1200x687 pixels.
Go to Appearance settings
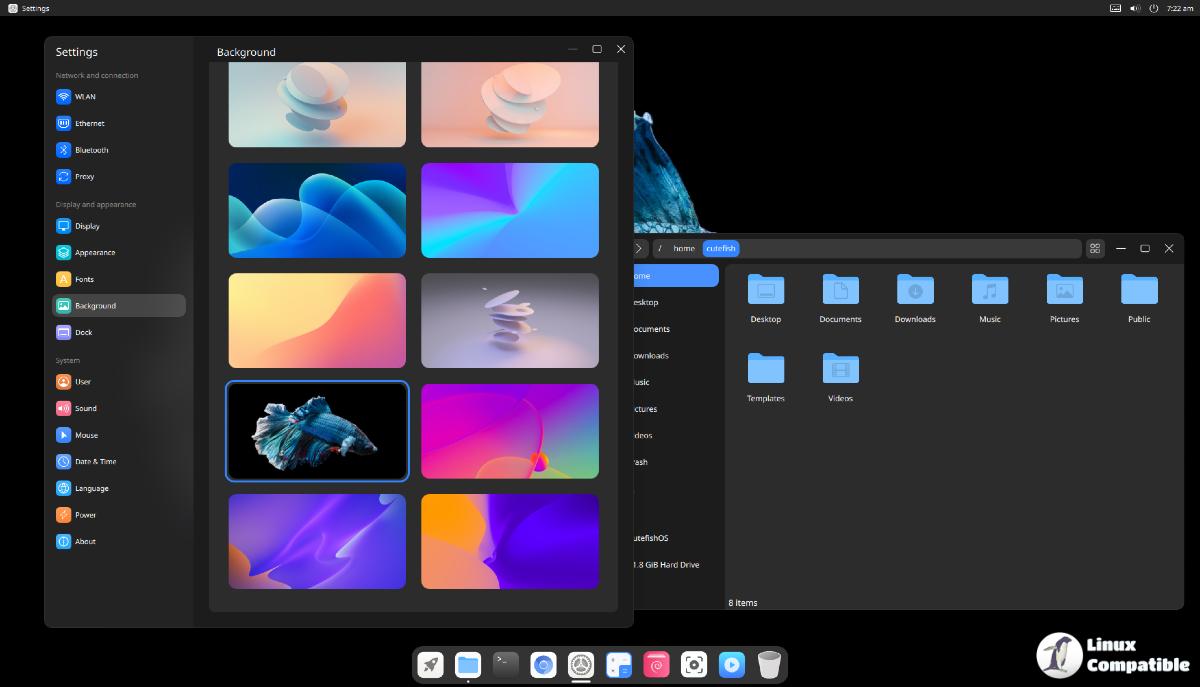pos(95,253)
